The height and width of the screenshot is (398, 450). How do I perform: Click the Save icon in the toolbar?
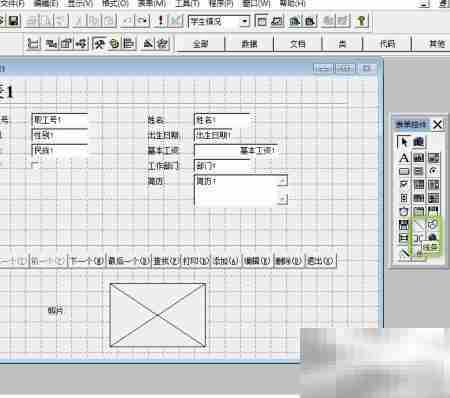click(x=14, y=21)
